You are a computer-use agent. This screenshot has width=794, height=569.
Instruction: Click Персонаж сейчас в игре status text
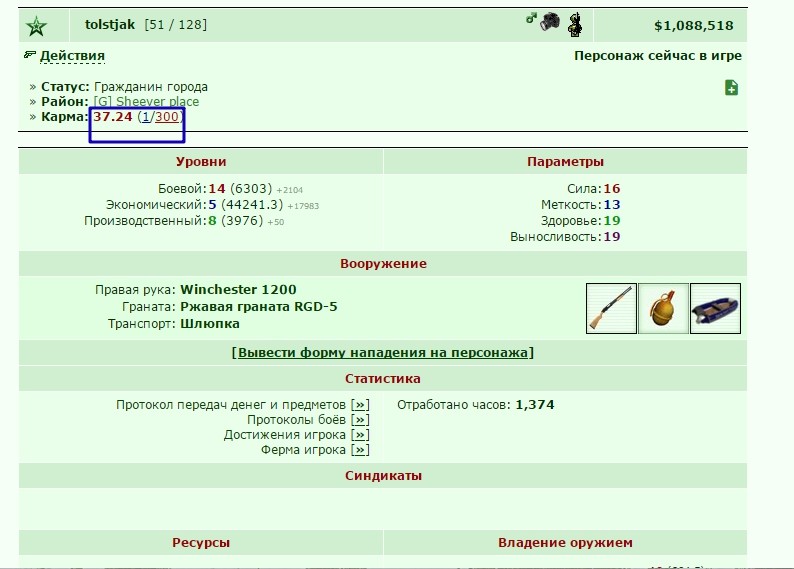click(x=658, y=56)
